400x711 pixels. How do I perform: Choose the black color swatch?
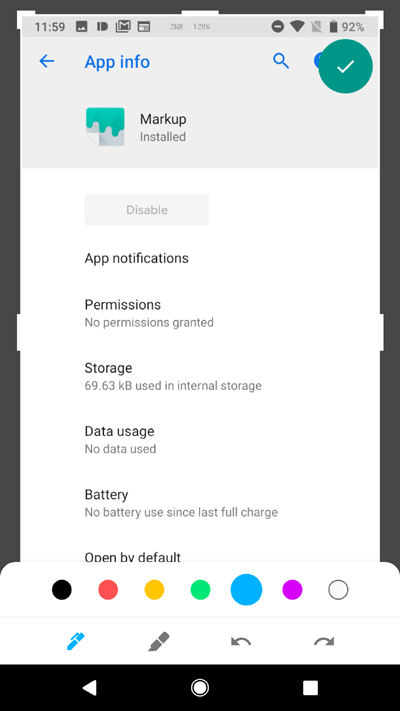tap(62, 590)
